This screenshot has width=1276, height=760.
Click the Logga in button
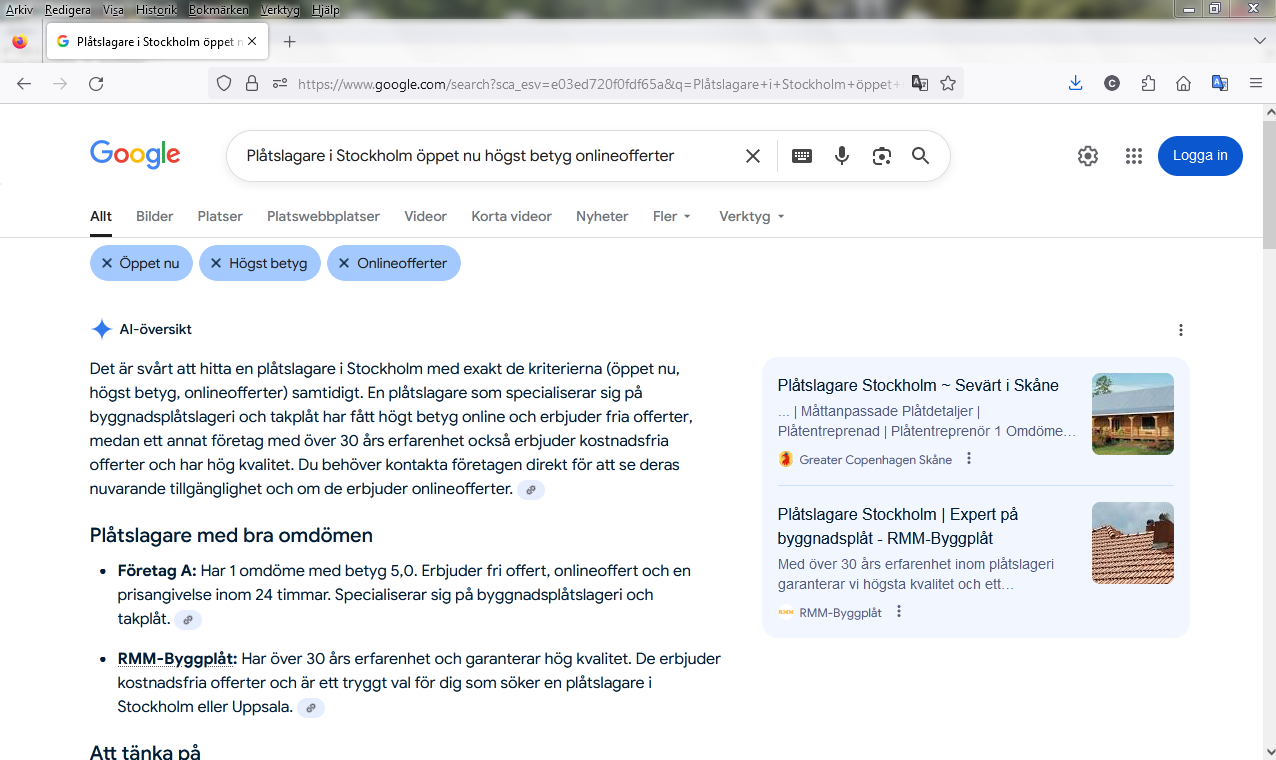point(1200,156)
